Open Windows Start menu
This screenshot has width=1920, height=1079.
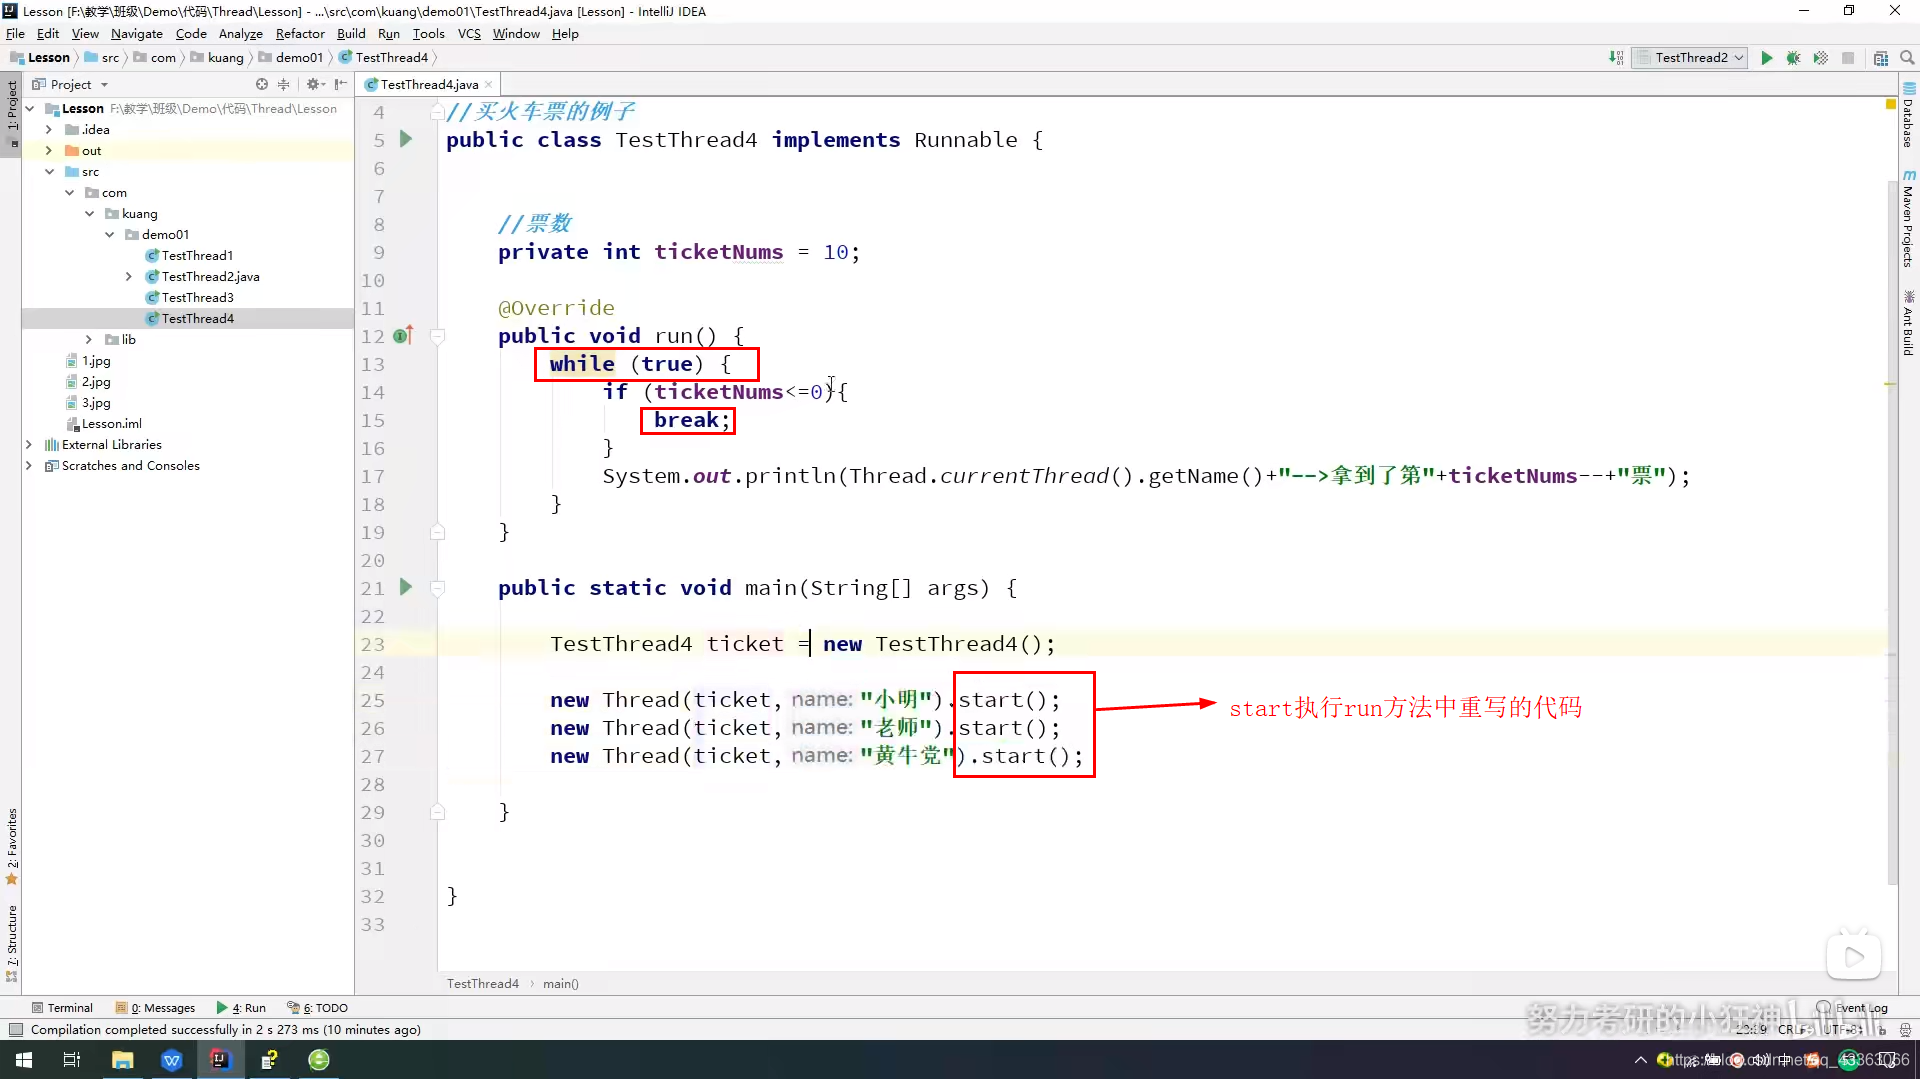pyautogui.click(x=24, y=1060)
